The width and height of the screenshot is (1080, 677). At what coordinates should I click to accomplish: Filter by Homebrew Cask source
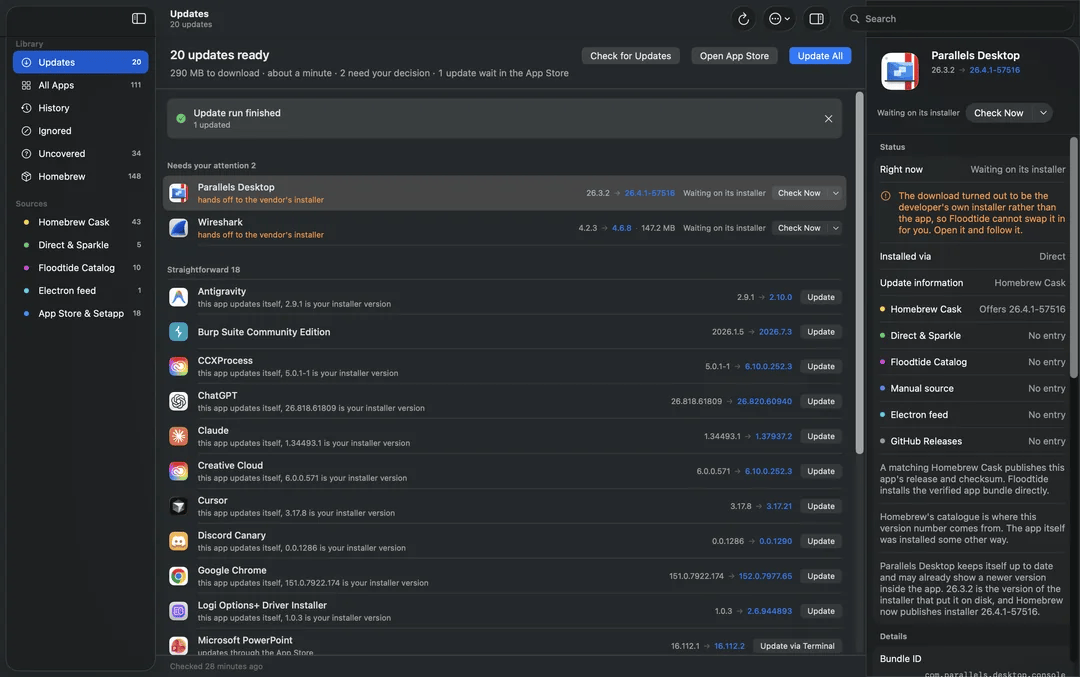tap(81, 222)
